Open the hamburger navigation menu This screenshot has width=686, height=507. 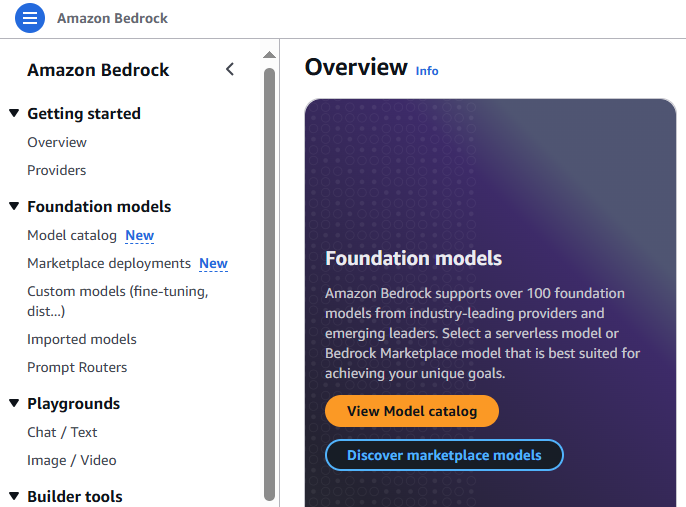click(x=30, y=18)
